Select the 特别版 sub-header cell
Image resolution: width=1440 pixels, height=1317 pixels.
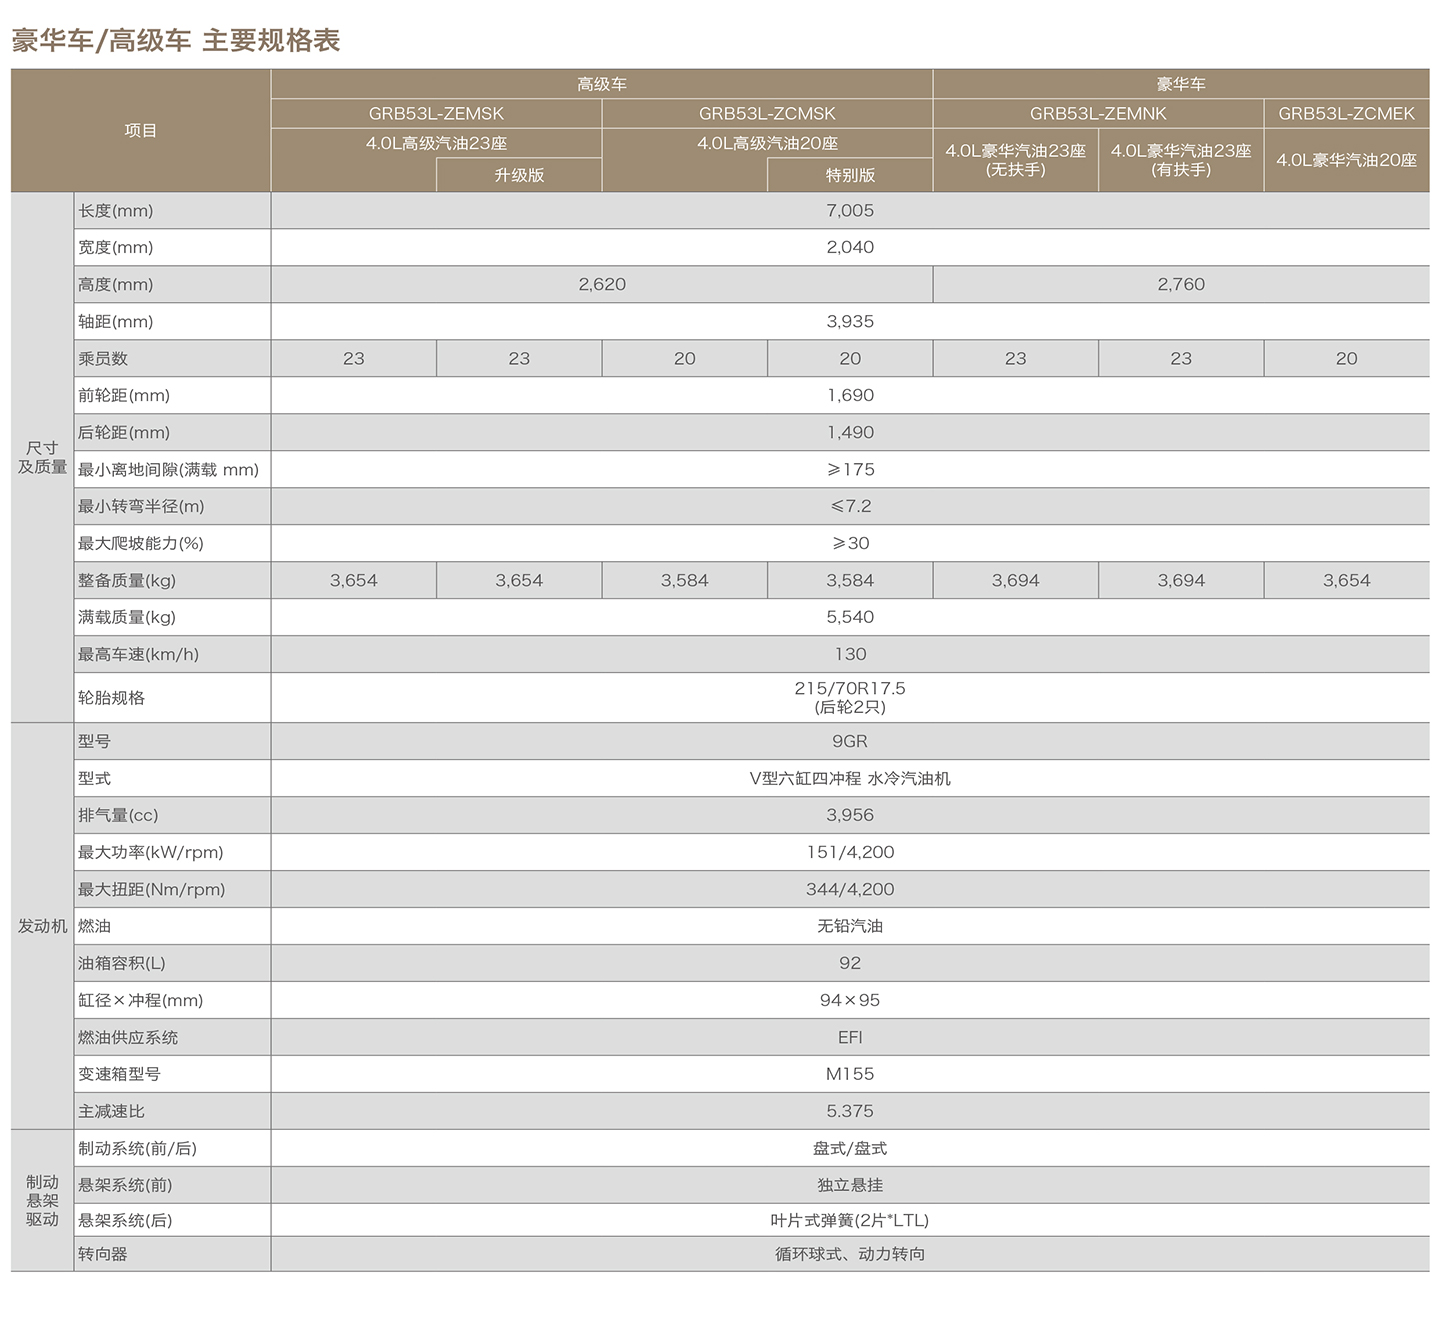pyautogui.click(x=850, y=175)
